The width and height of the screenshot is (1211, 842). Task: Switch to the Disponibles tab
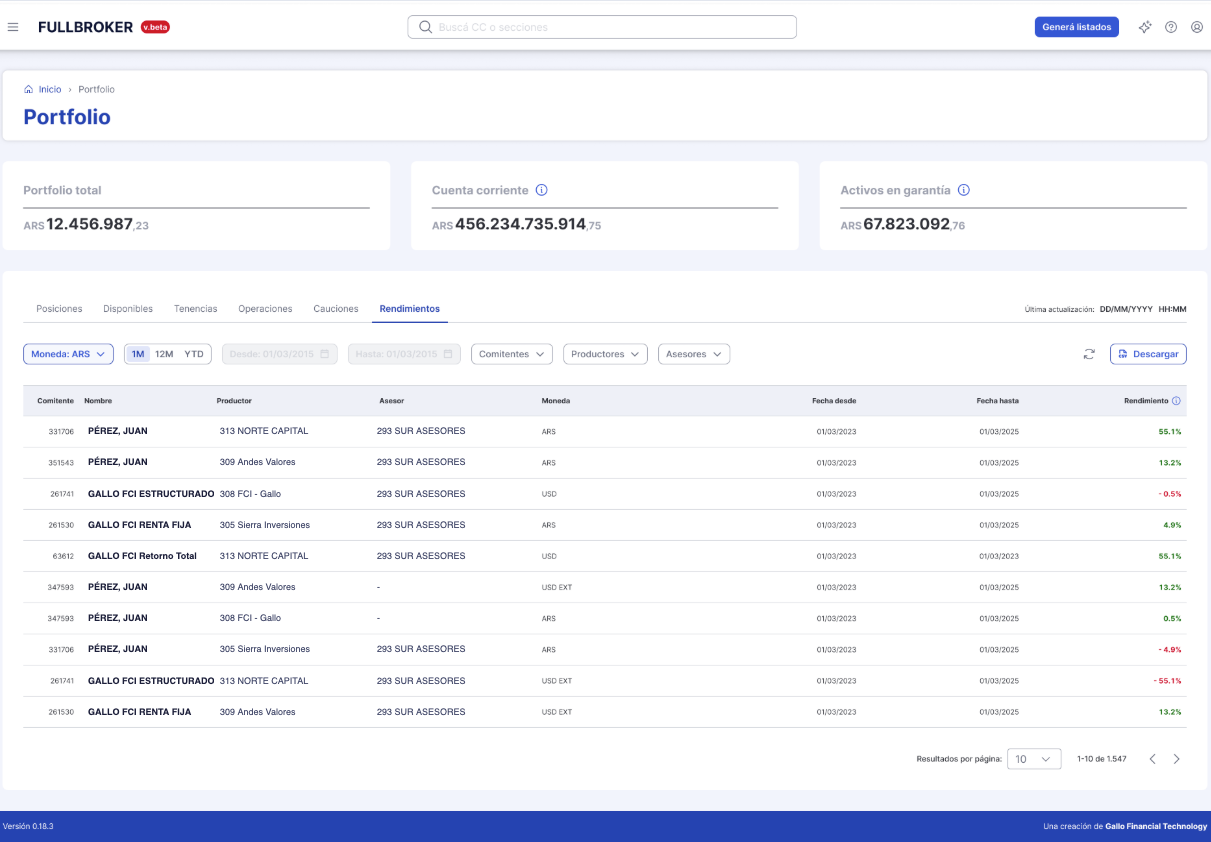(128, 309)
